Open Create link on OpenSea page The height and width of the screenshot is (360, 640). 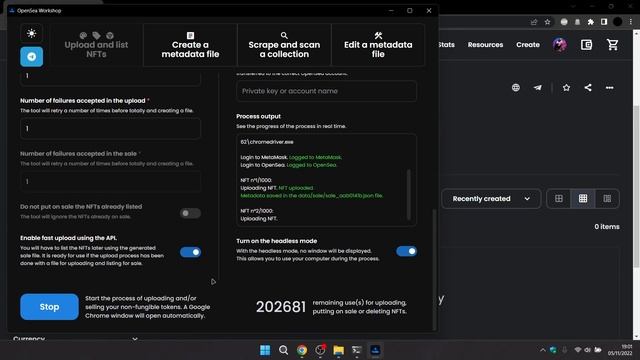point(528,45)
